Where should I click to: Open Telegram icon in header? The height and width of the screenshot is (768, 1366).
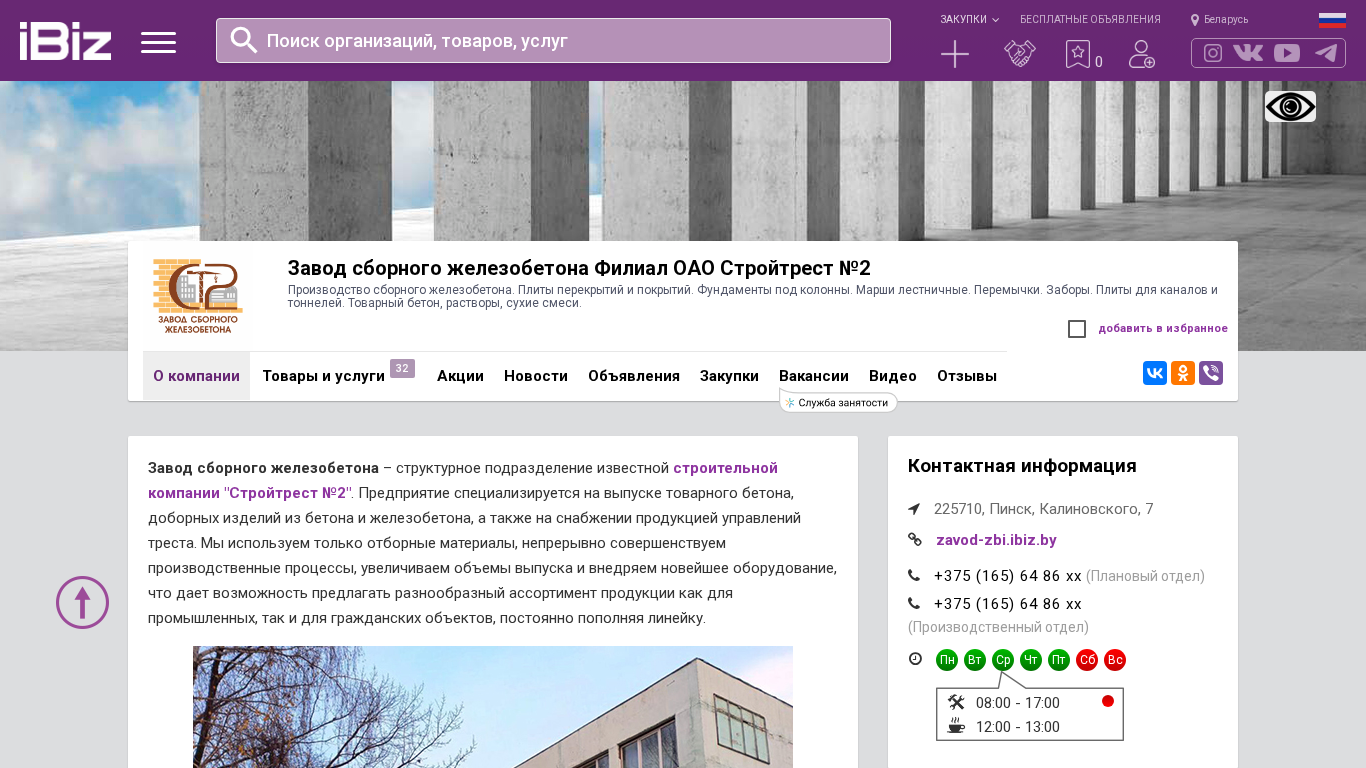pos(1326,53)
